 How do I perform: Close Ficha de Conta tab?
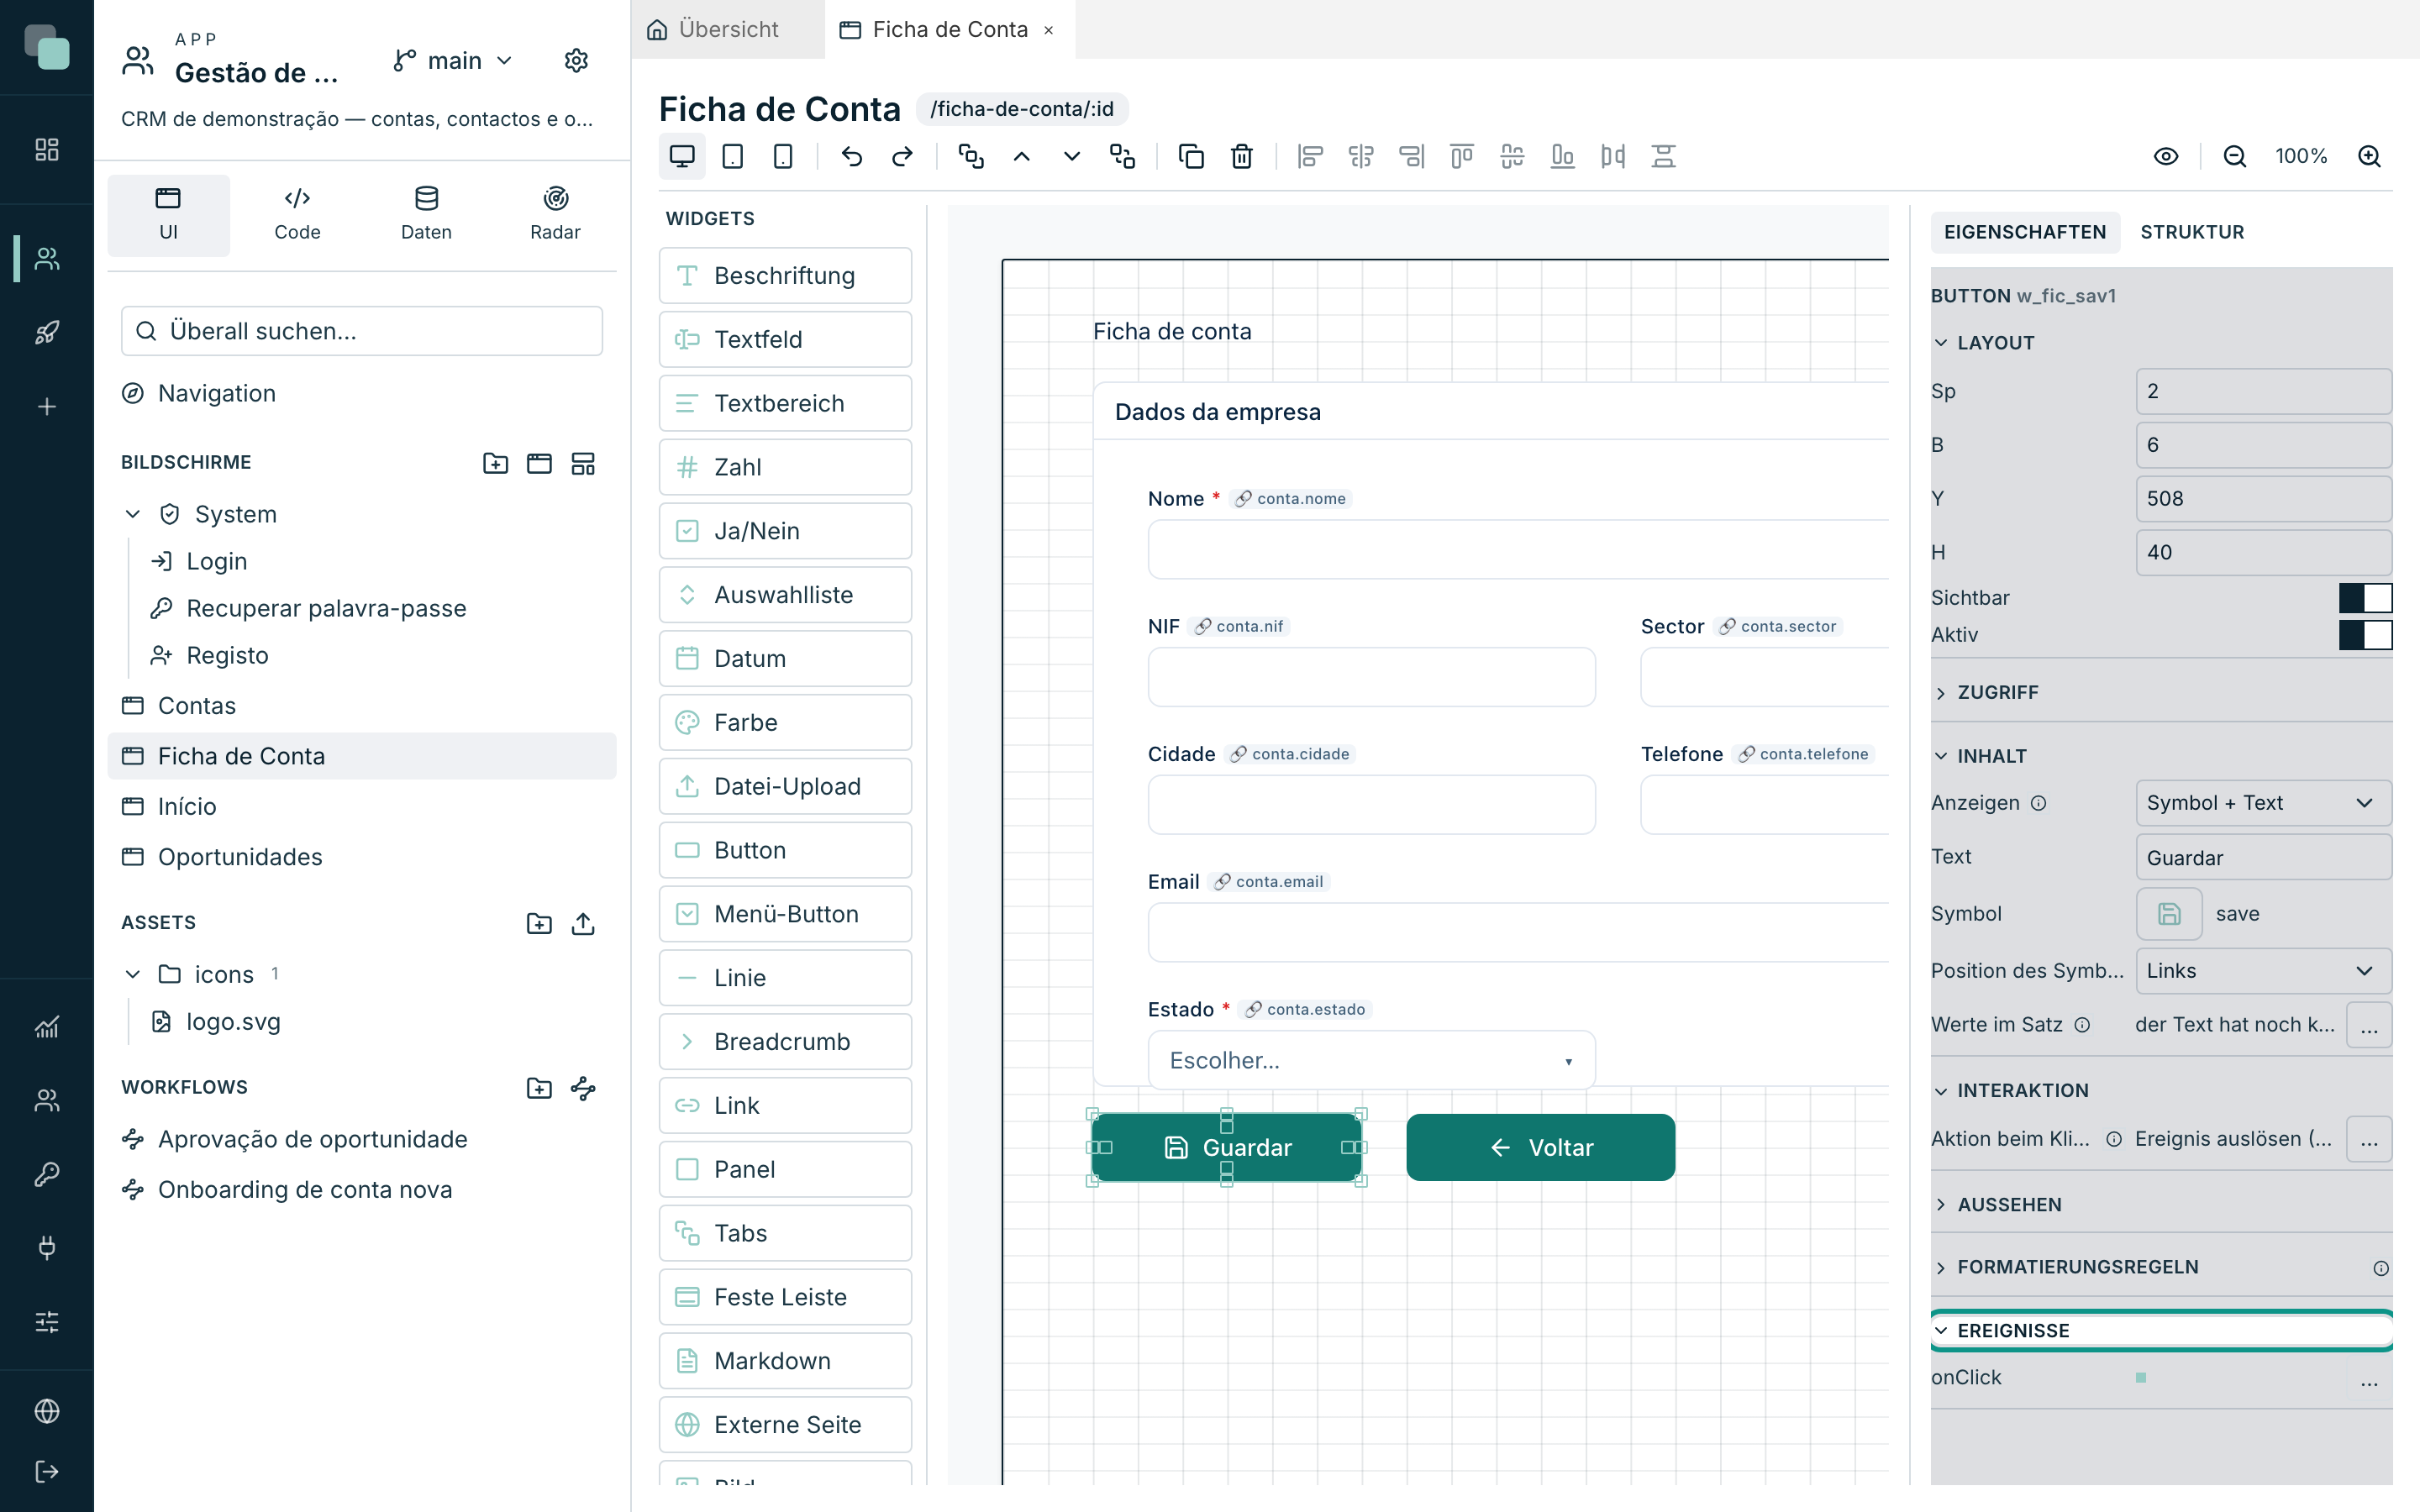1048,30
